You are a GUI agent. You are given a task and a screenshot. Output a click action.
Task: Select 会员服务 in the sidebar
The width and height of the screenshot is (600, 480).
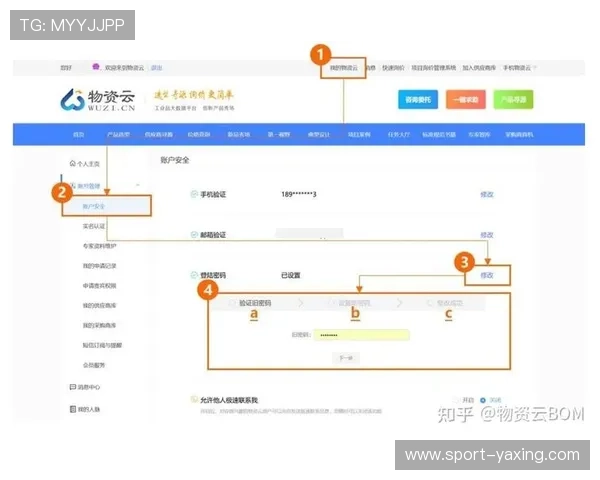click(x=94, y=365)
